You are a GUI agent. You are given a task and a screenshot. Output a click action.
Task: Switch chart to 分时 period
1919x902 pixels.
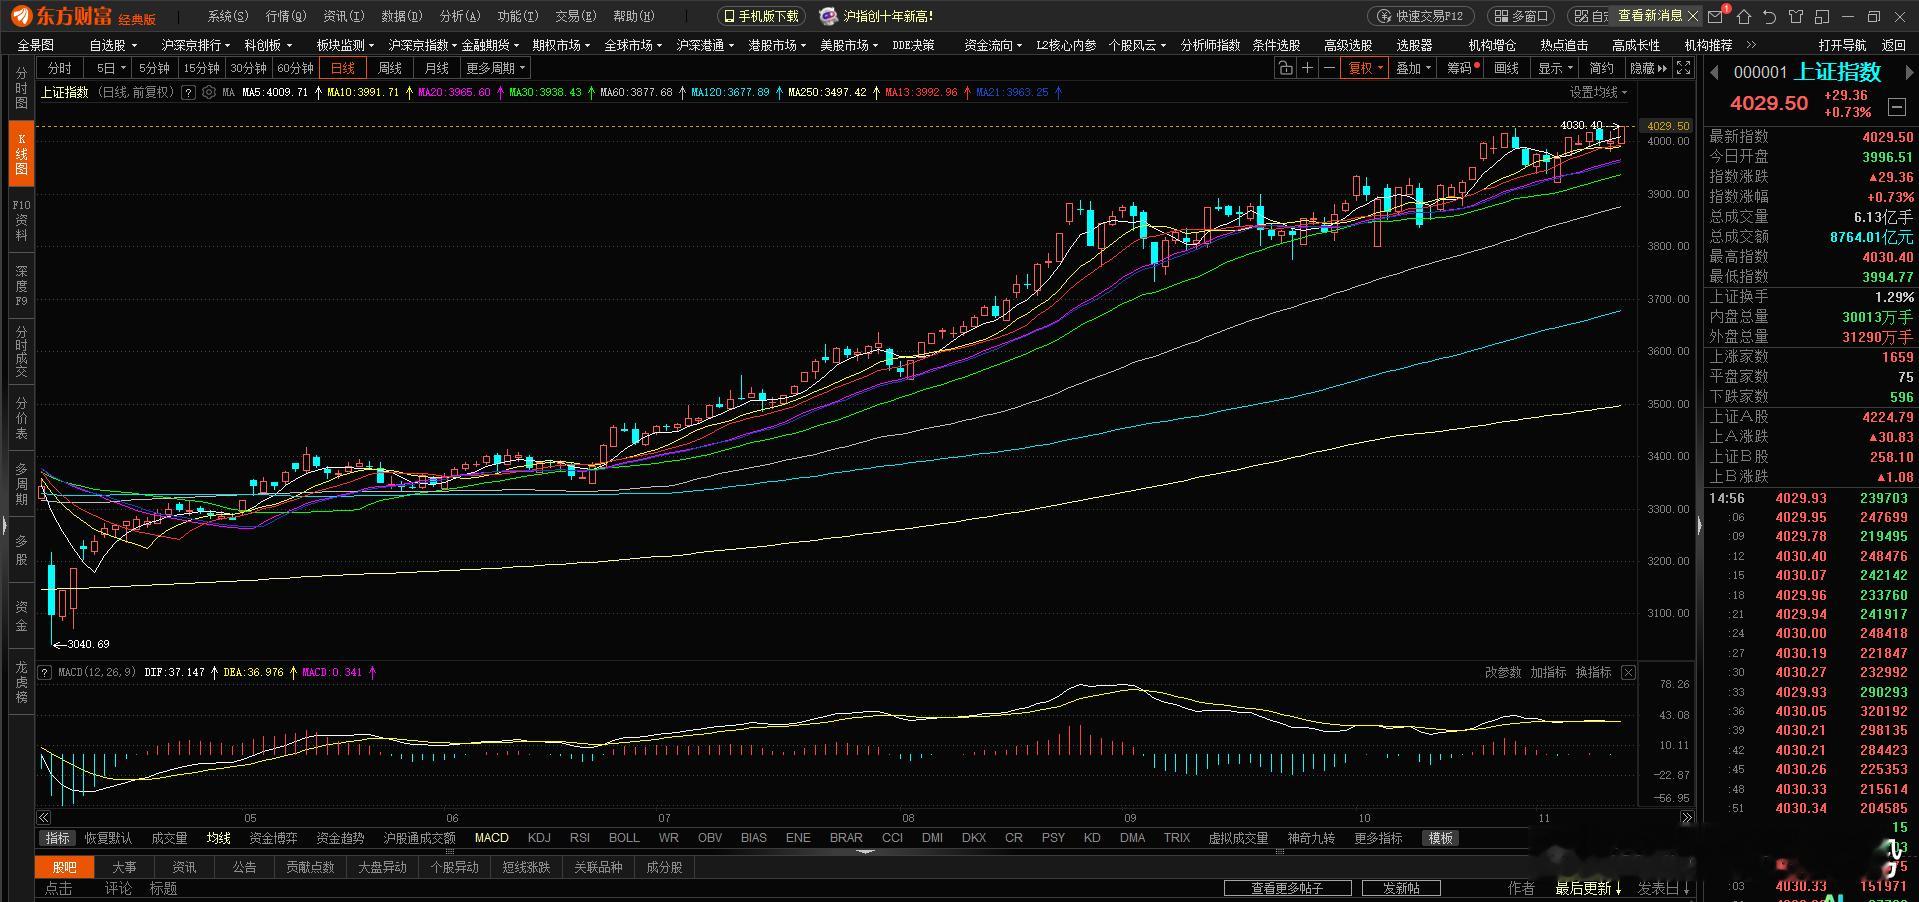[60, 68]
